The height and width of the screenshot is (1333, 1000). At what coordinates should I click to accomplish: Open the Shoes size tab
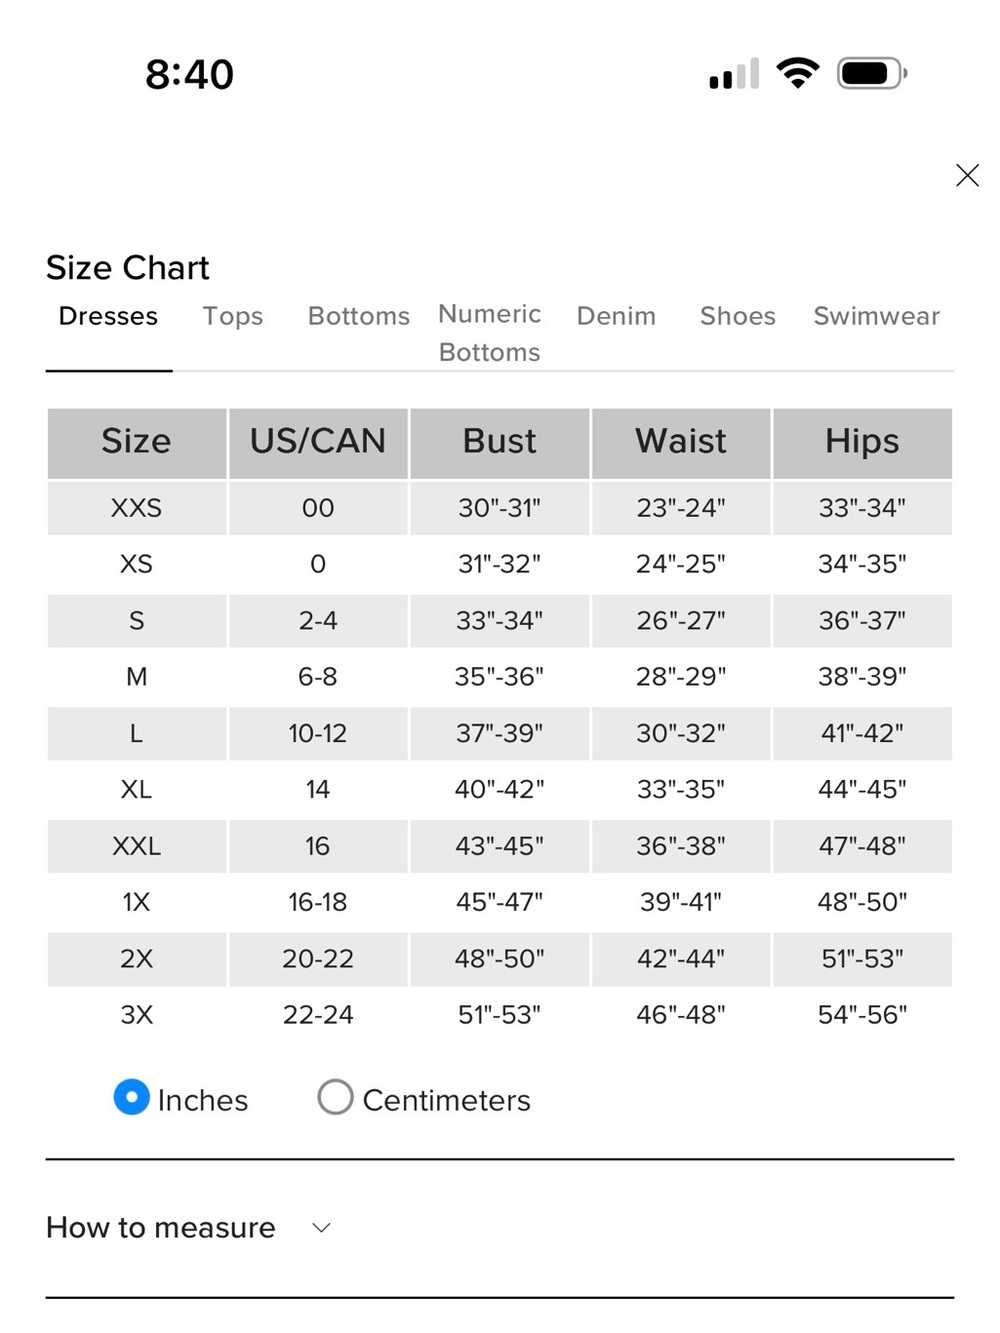pyautogui.click(x=738, y=316)
